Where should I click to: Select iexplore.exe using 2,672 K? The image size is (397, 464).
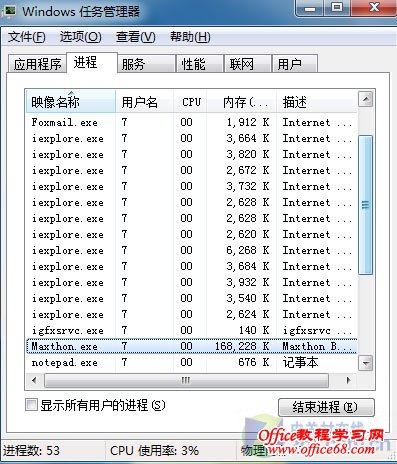pos(191,170)
